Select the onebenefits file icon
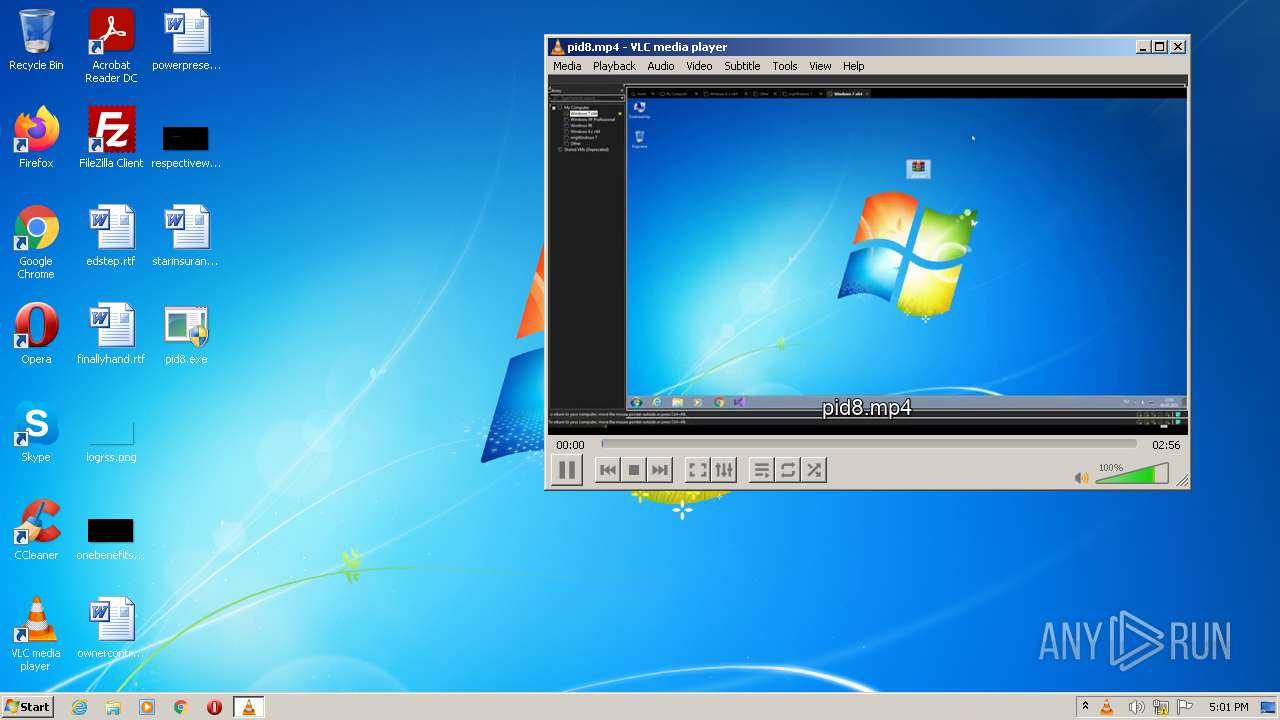Screen dimensions: 1280x720 pyautogui.click(x=111, y=538)
